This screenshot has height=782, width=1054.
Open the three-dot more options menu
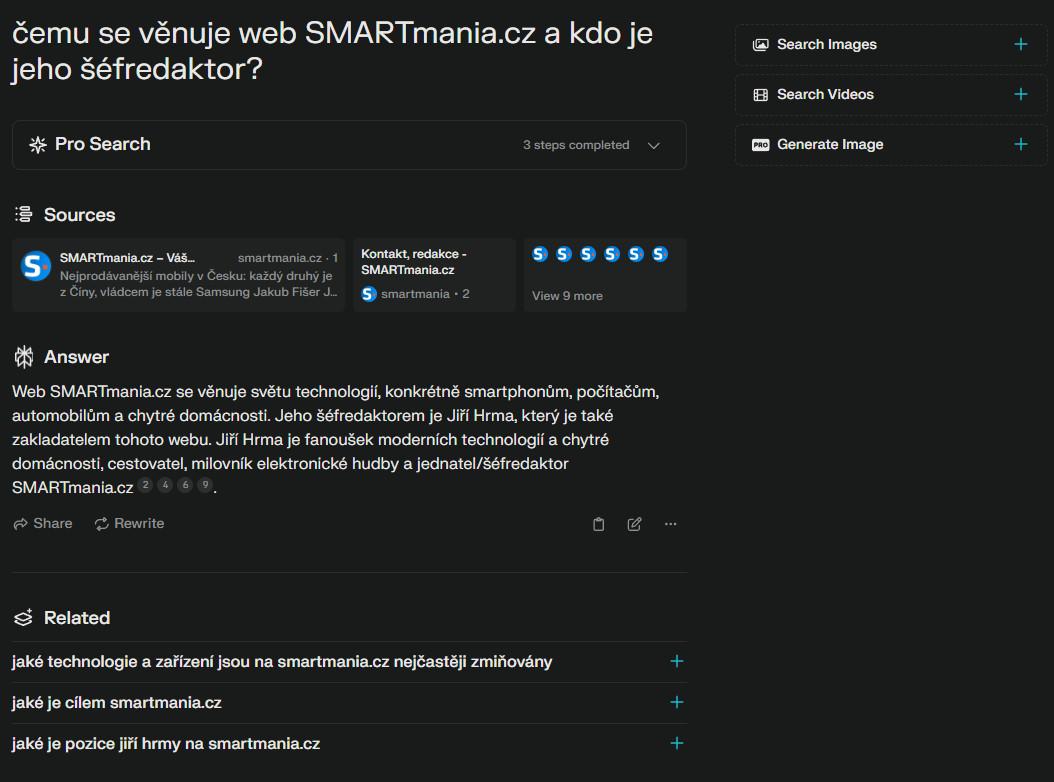click(670, 524)
